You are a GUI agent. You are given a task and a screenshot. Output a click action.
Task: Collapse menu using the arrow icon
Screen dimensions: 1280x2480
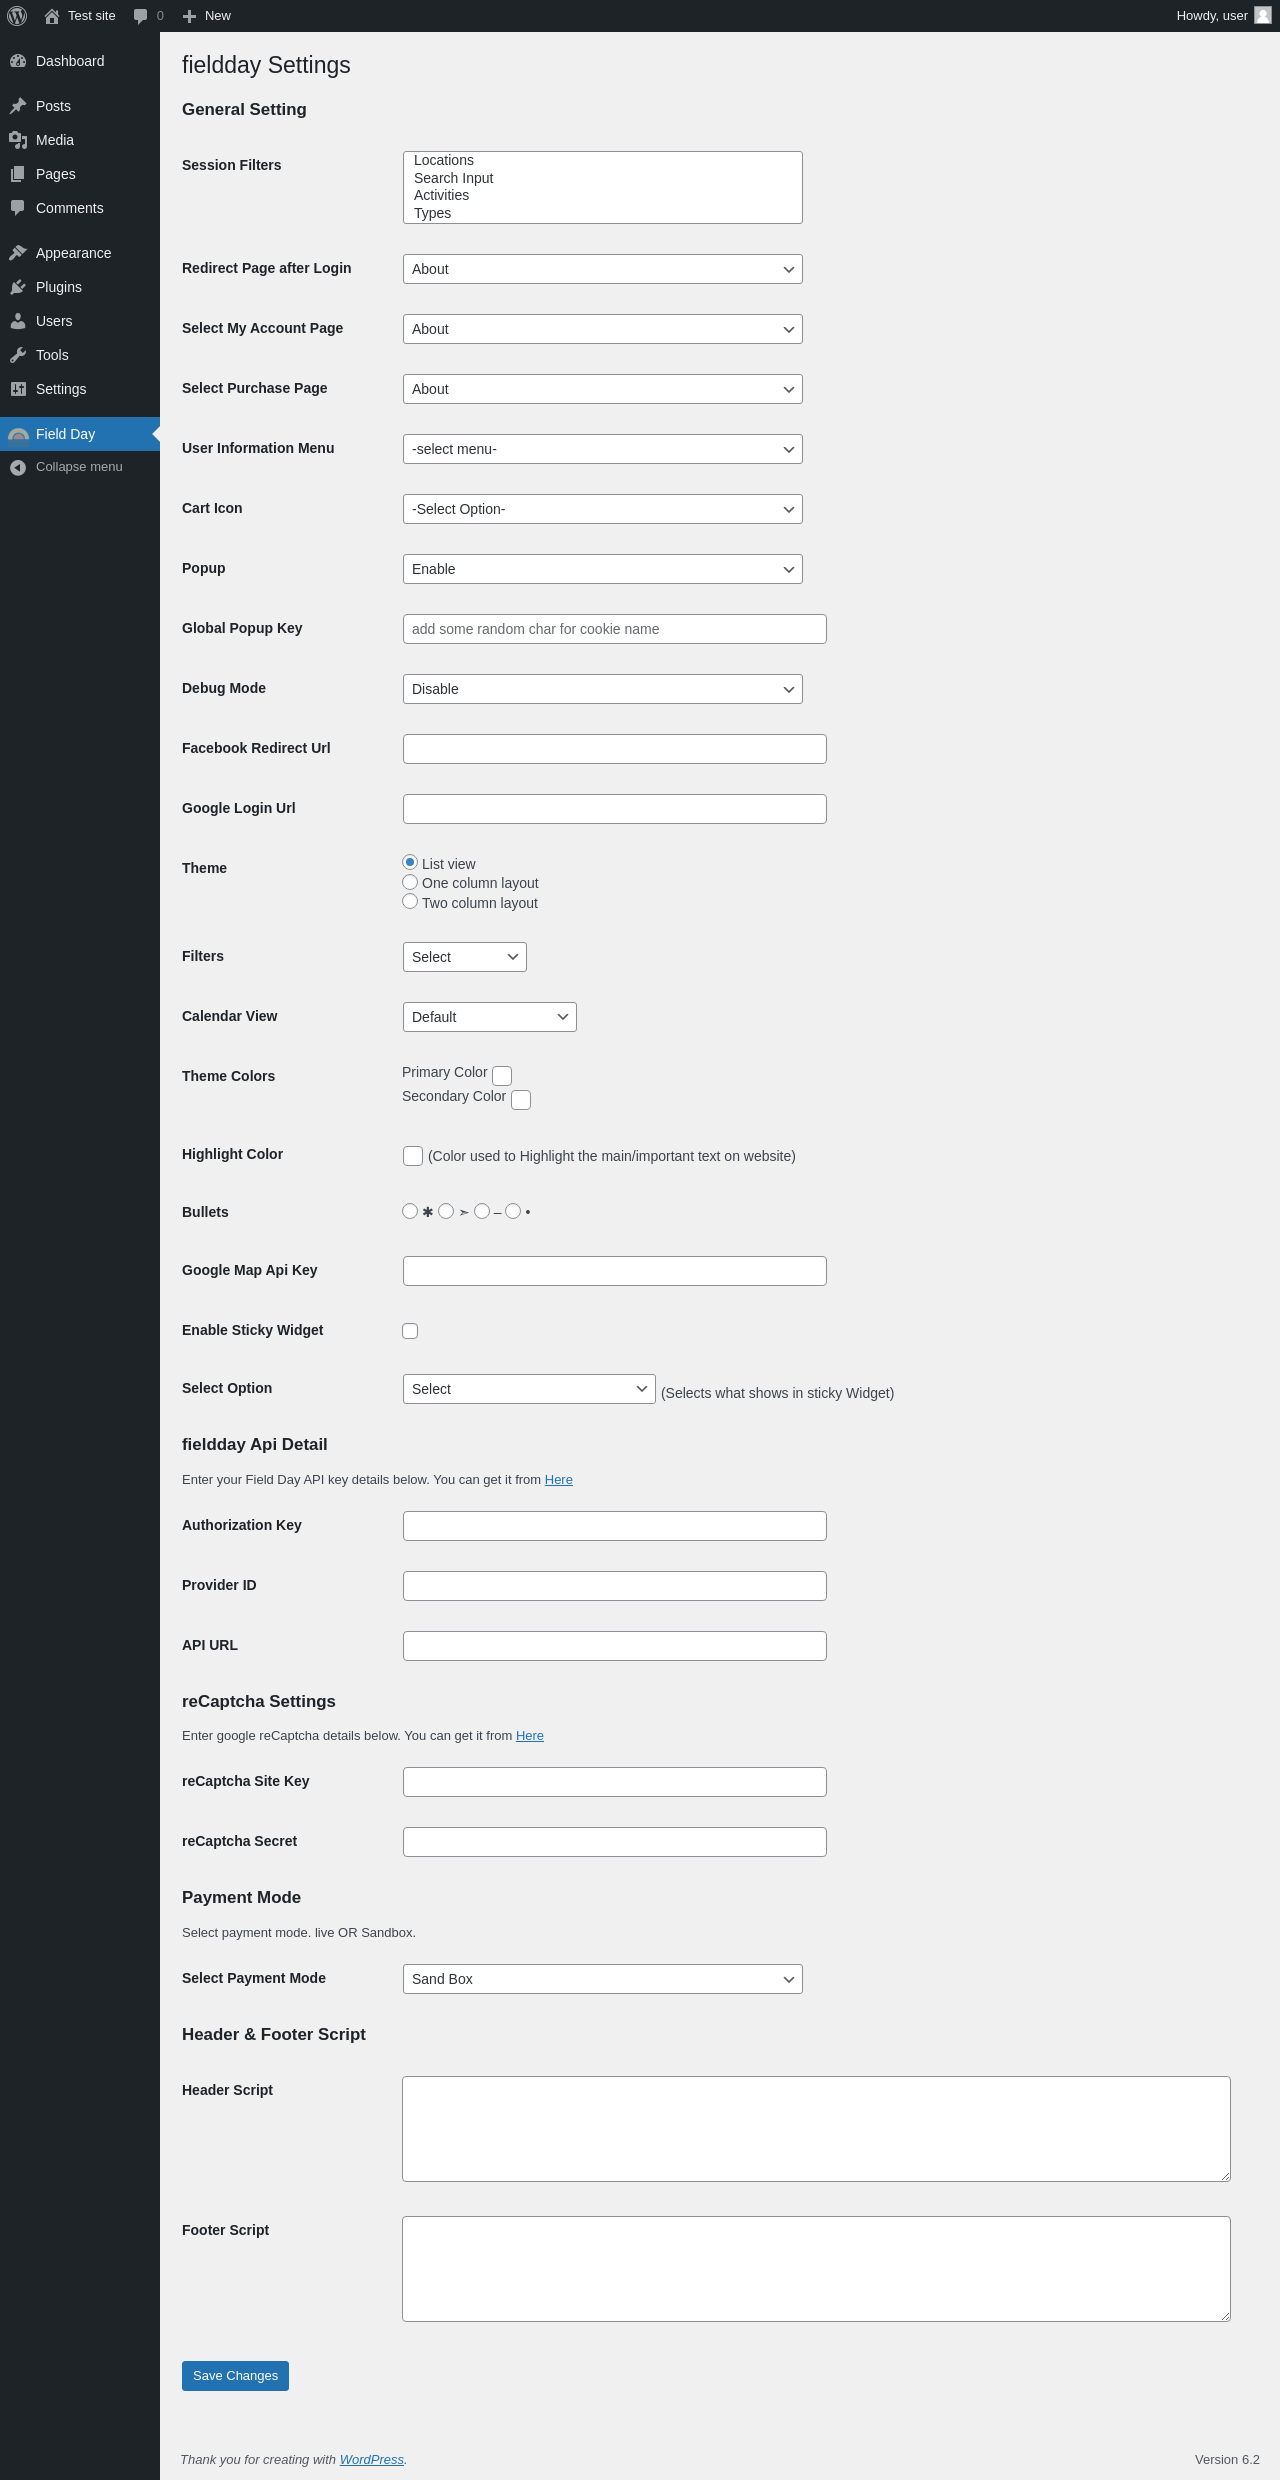[x=18, y=467]
